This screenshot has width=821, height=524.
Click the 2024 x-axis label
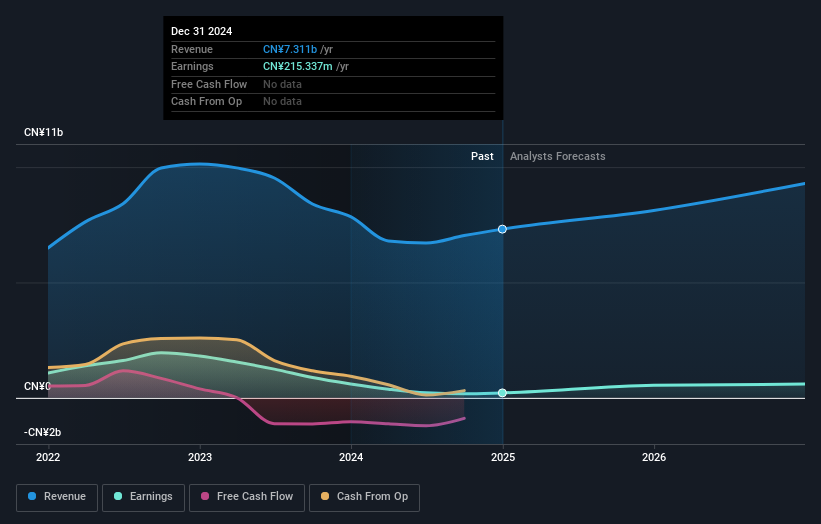click(x=351, y=457)
